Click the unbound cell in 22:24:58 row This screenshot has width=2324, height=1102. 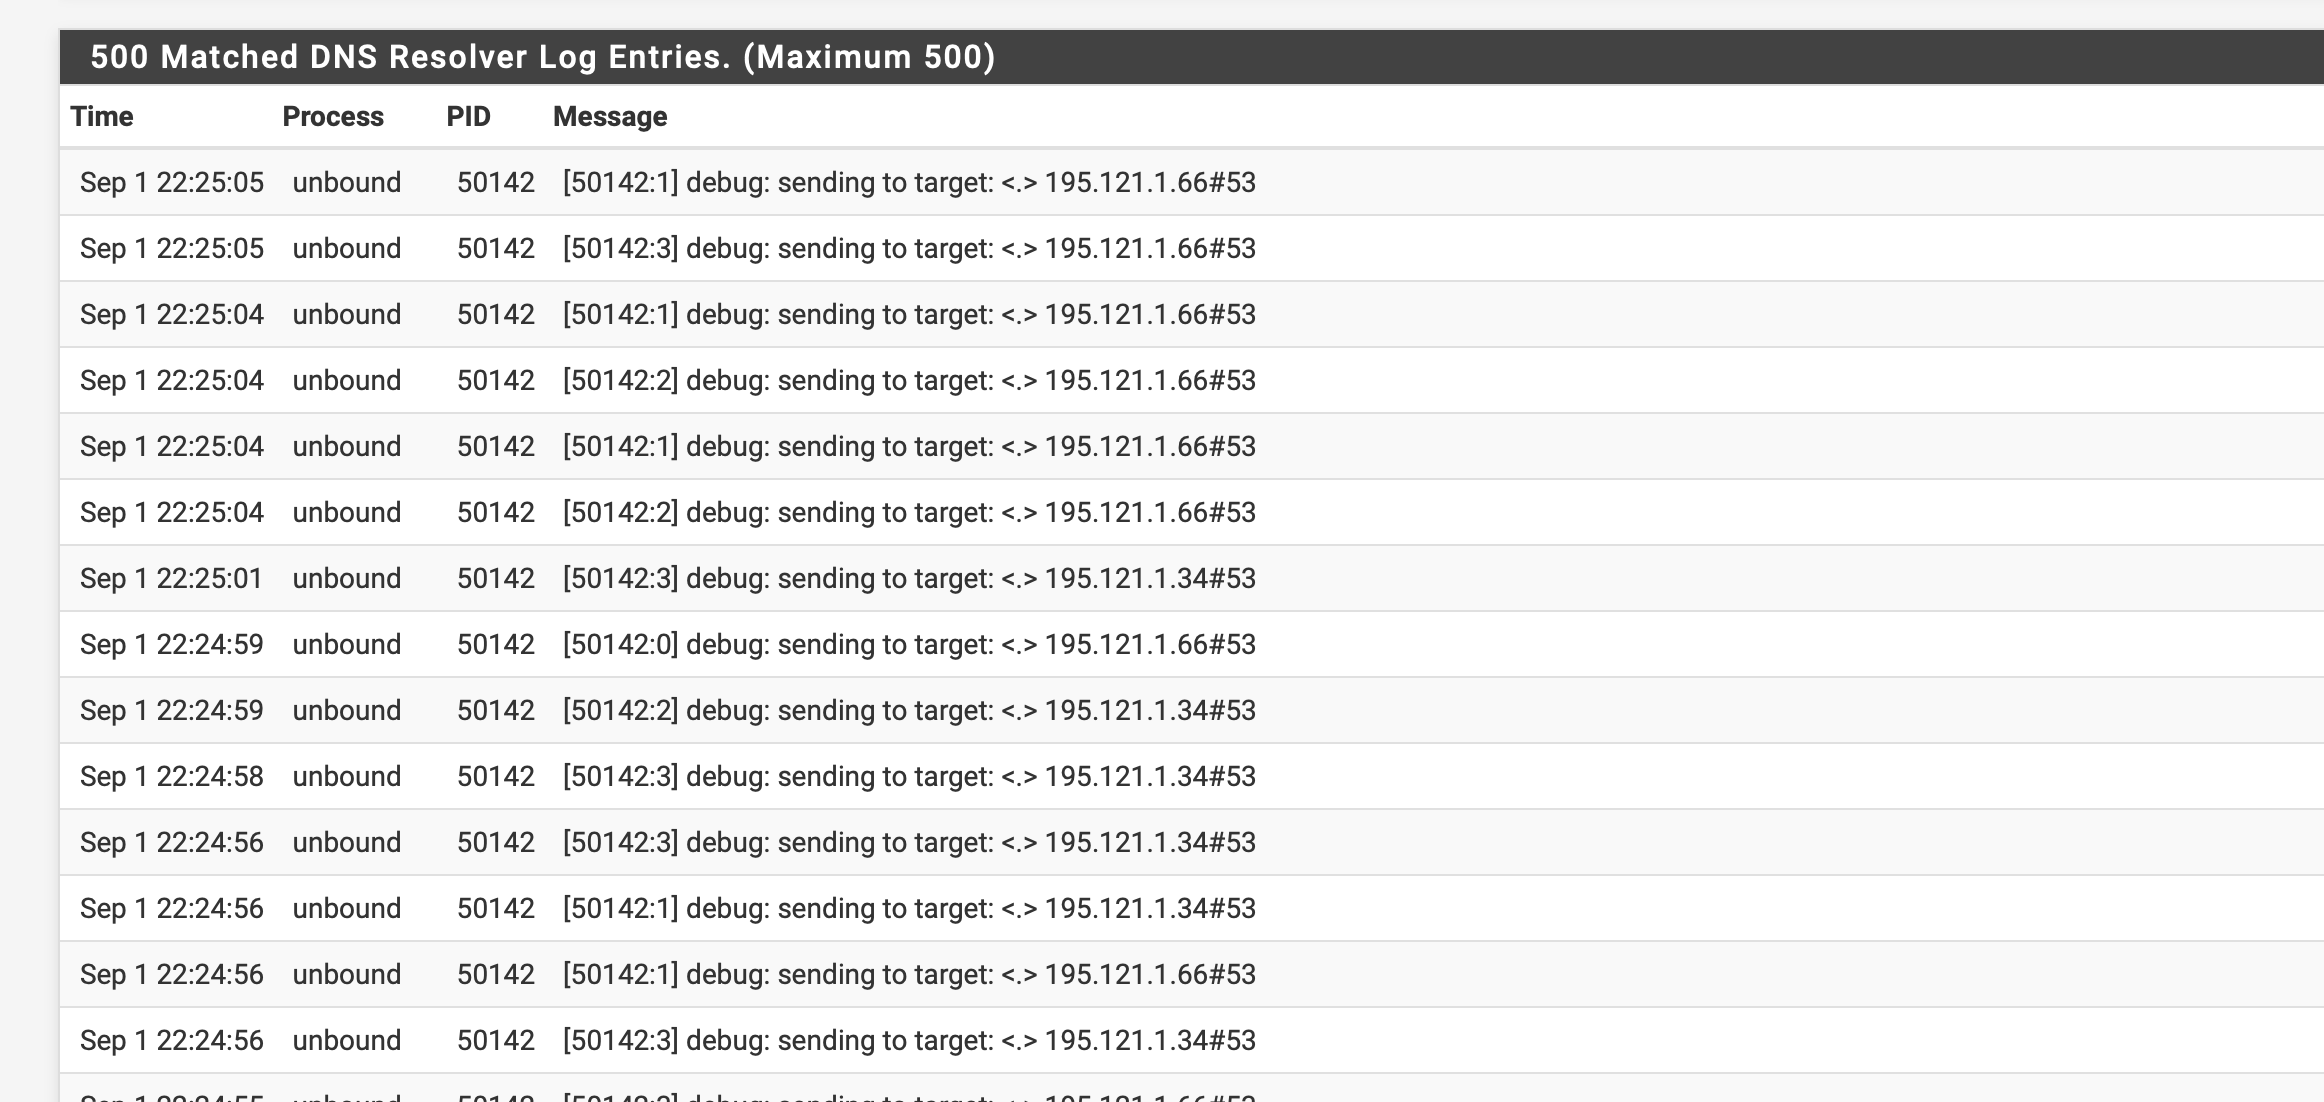(x=347, y=776)
